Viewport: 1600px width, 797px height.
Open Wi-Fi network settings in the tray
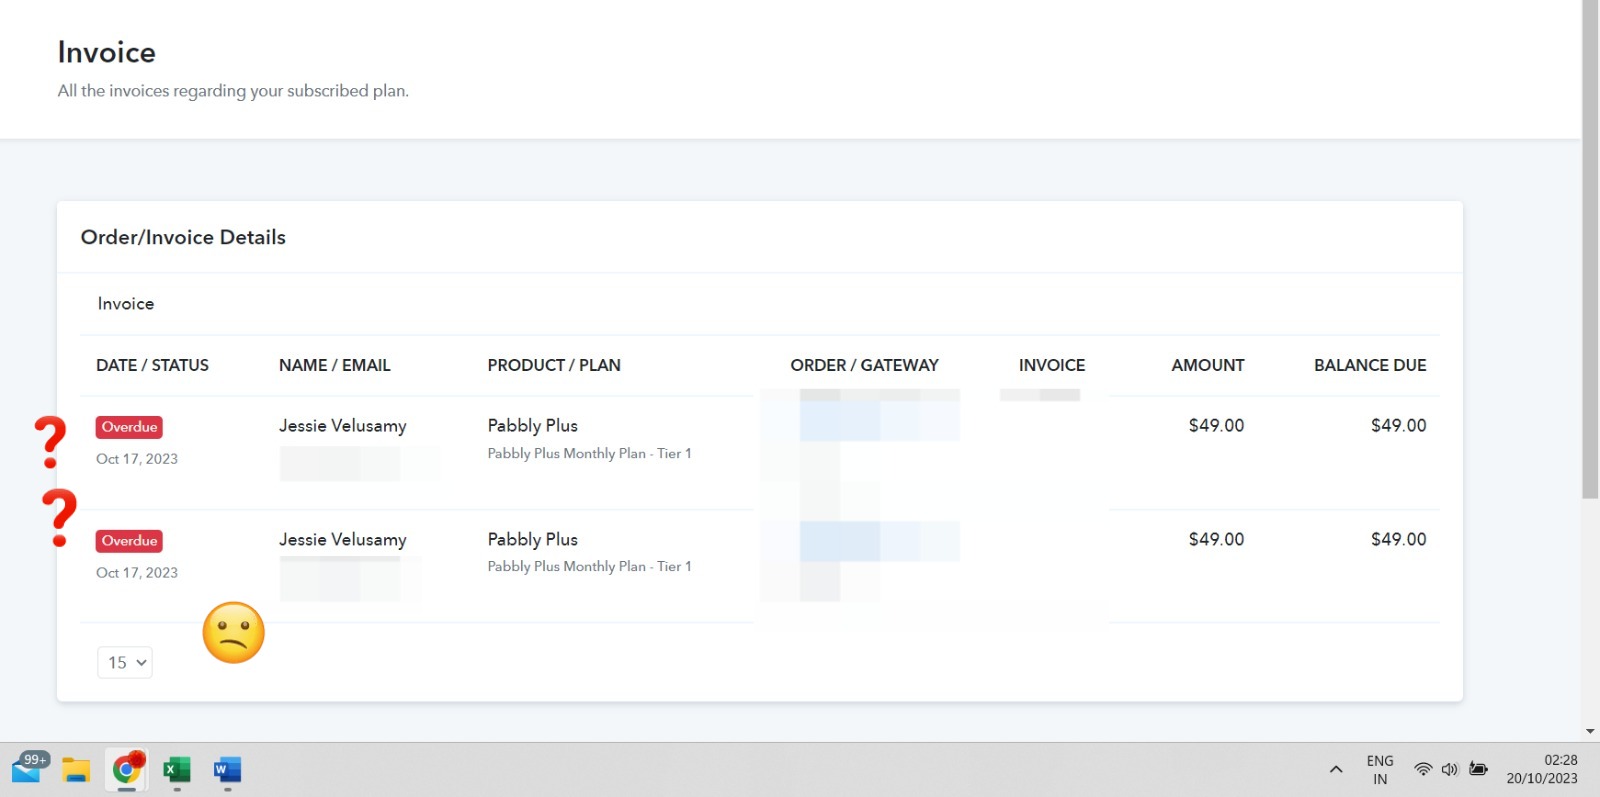coord(1423,769)
